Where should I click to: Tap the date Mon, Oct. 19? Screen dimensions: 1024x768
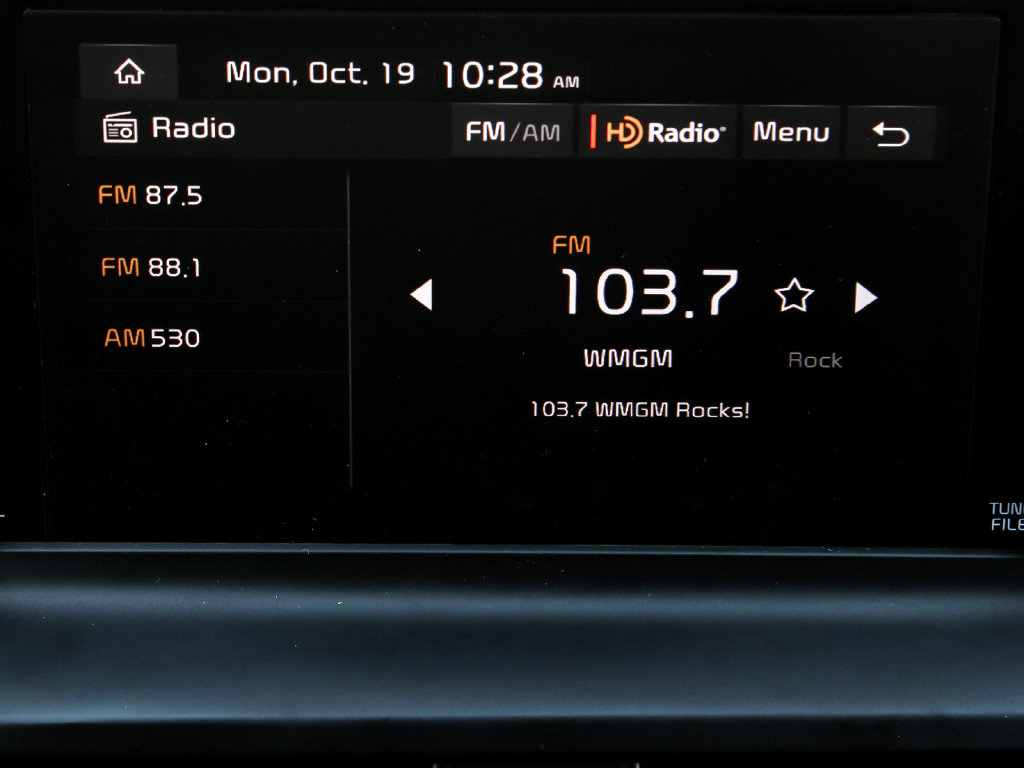[320, 73]
